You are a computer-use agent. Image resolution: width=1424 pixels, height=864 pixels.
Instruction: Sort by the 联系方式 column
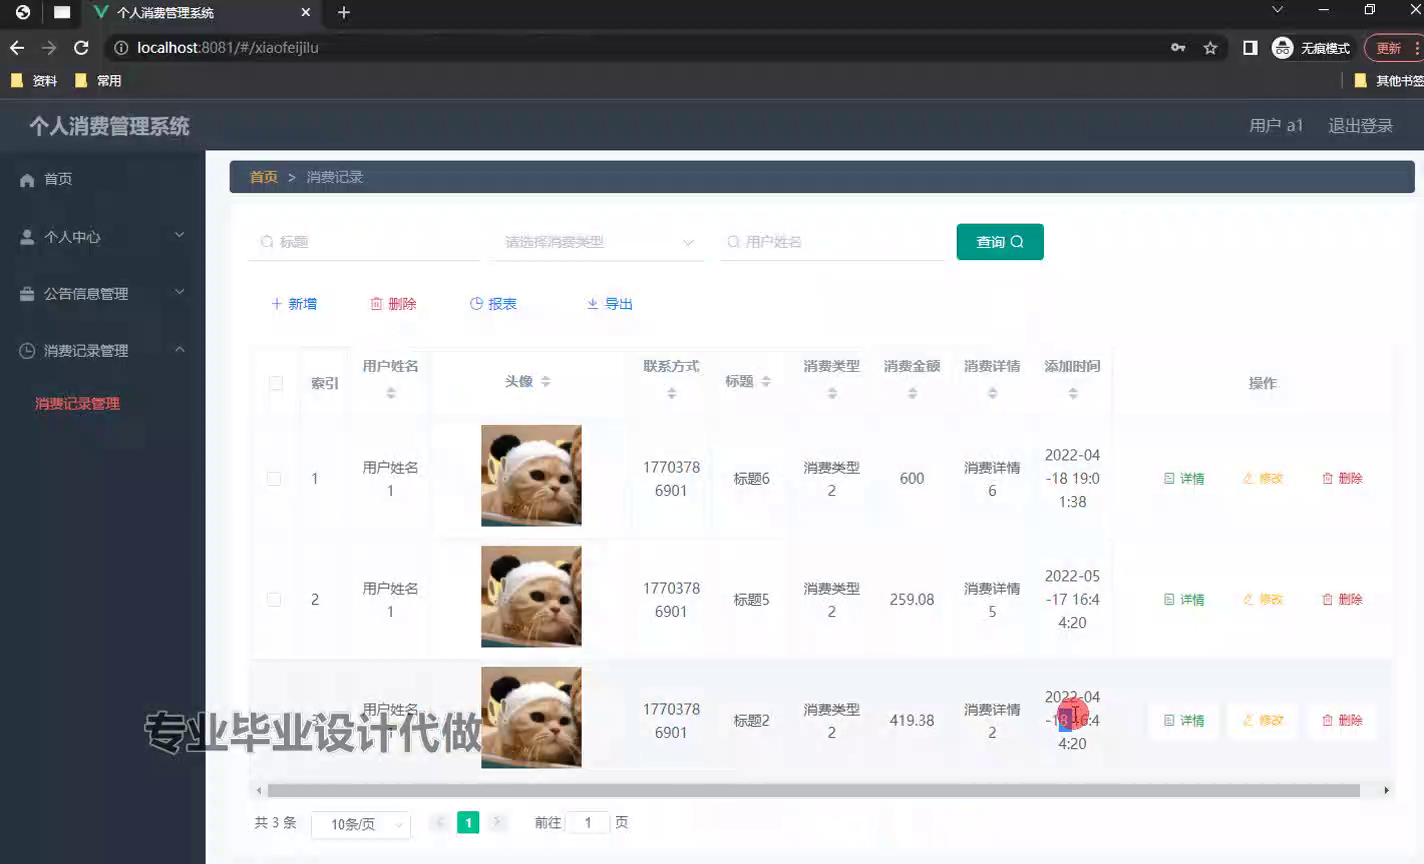pos(672,394)
